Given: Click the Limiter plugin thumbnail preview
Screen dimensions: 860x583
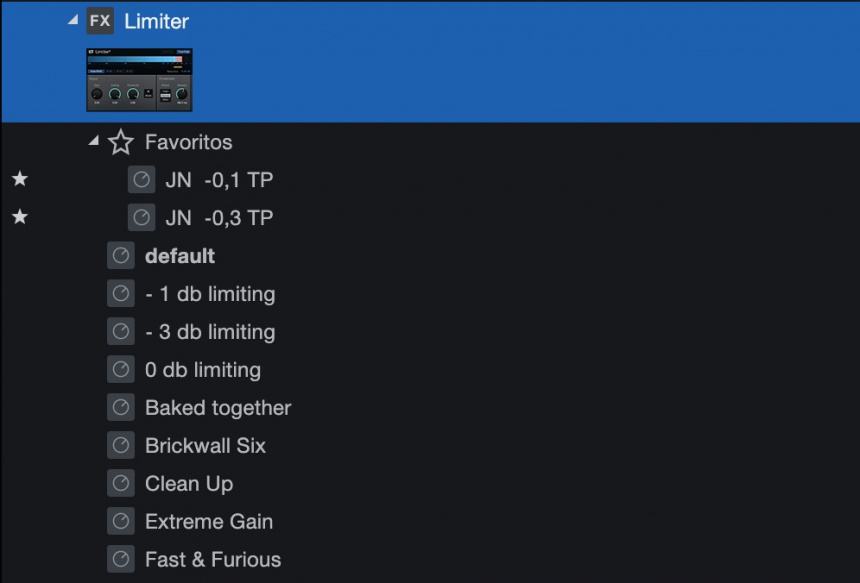Looking at the screenshot, I should point(139,79).
